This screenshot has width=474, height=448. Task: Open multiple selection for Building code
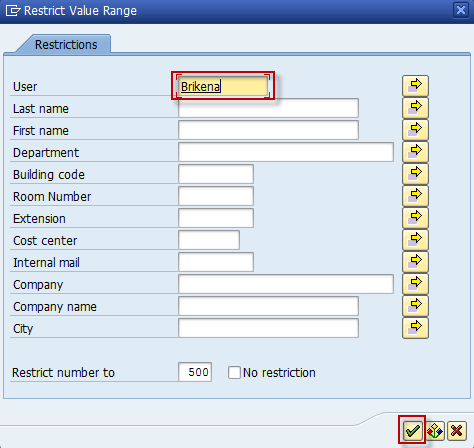(x=415, y=174)
